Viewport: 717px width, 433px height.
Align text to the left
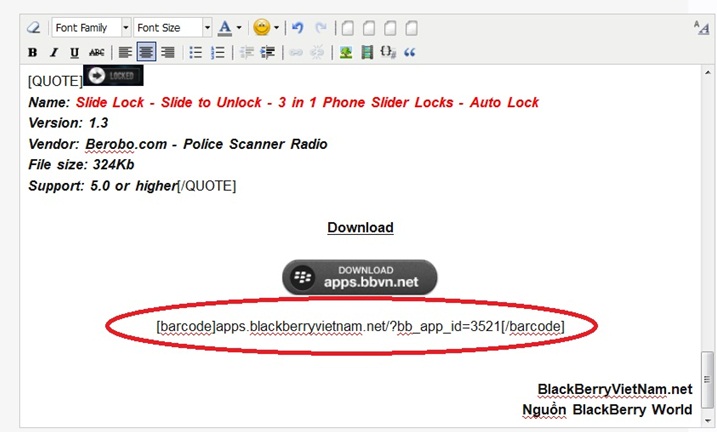tap(125, 52)
